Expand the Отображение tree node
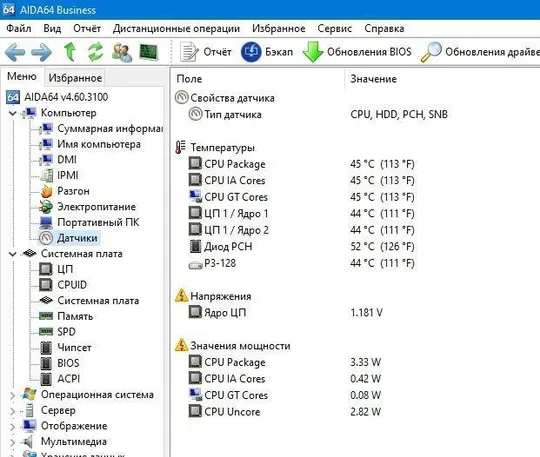Screen dimensions: 540x457 click(x=12, y=427)
